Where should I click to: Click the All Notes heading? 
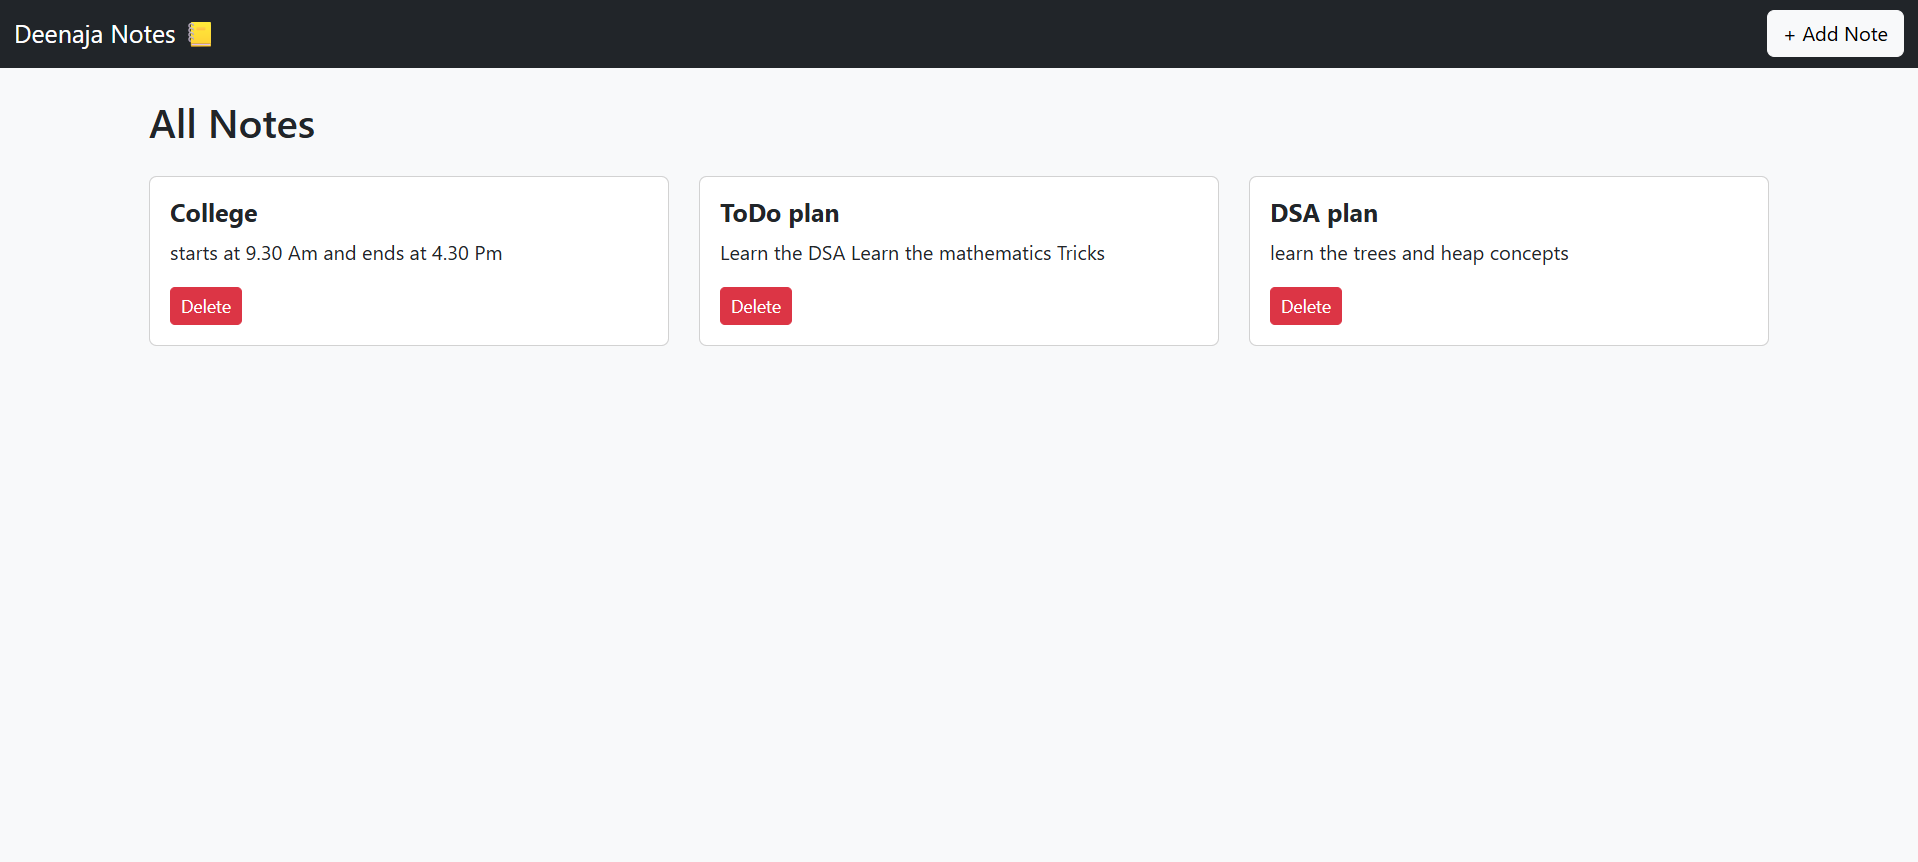(x=232, y=124)
